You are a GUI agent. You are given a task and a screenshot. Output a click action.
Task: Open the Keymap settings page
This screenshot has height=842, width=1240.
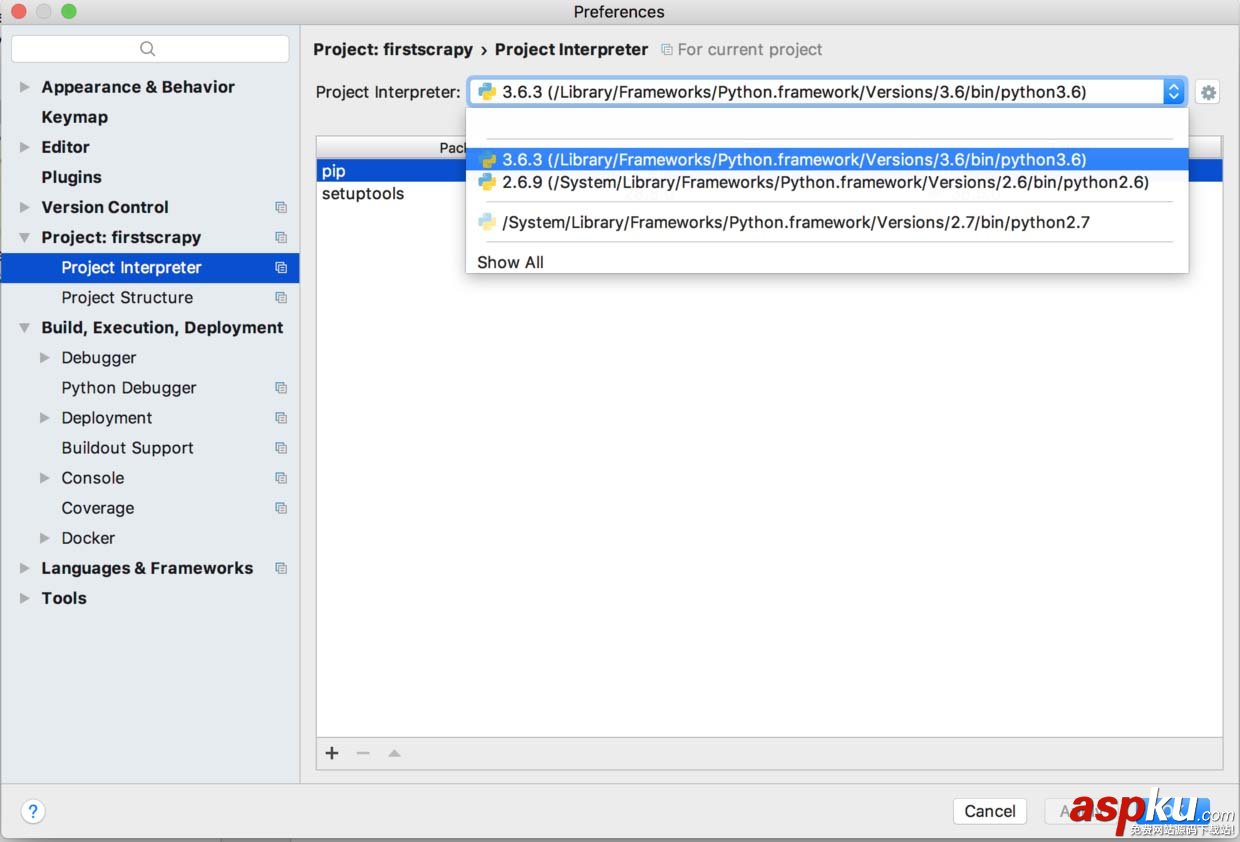tap(74, 117)
